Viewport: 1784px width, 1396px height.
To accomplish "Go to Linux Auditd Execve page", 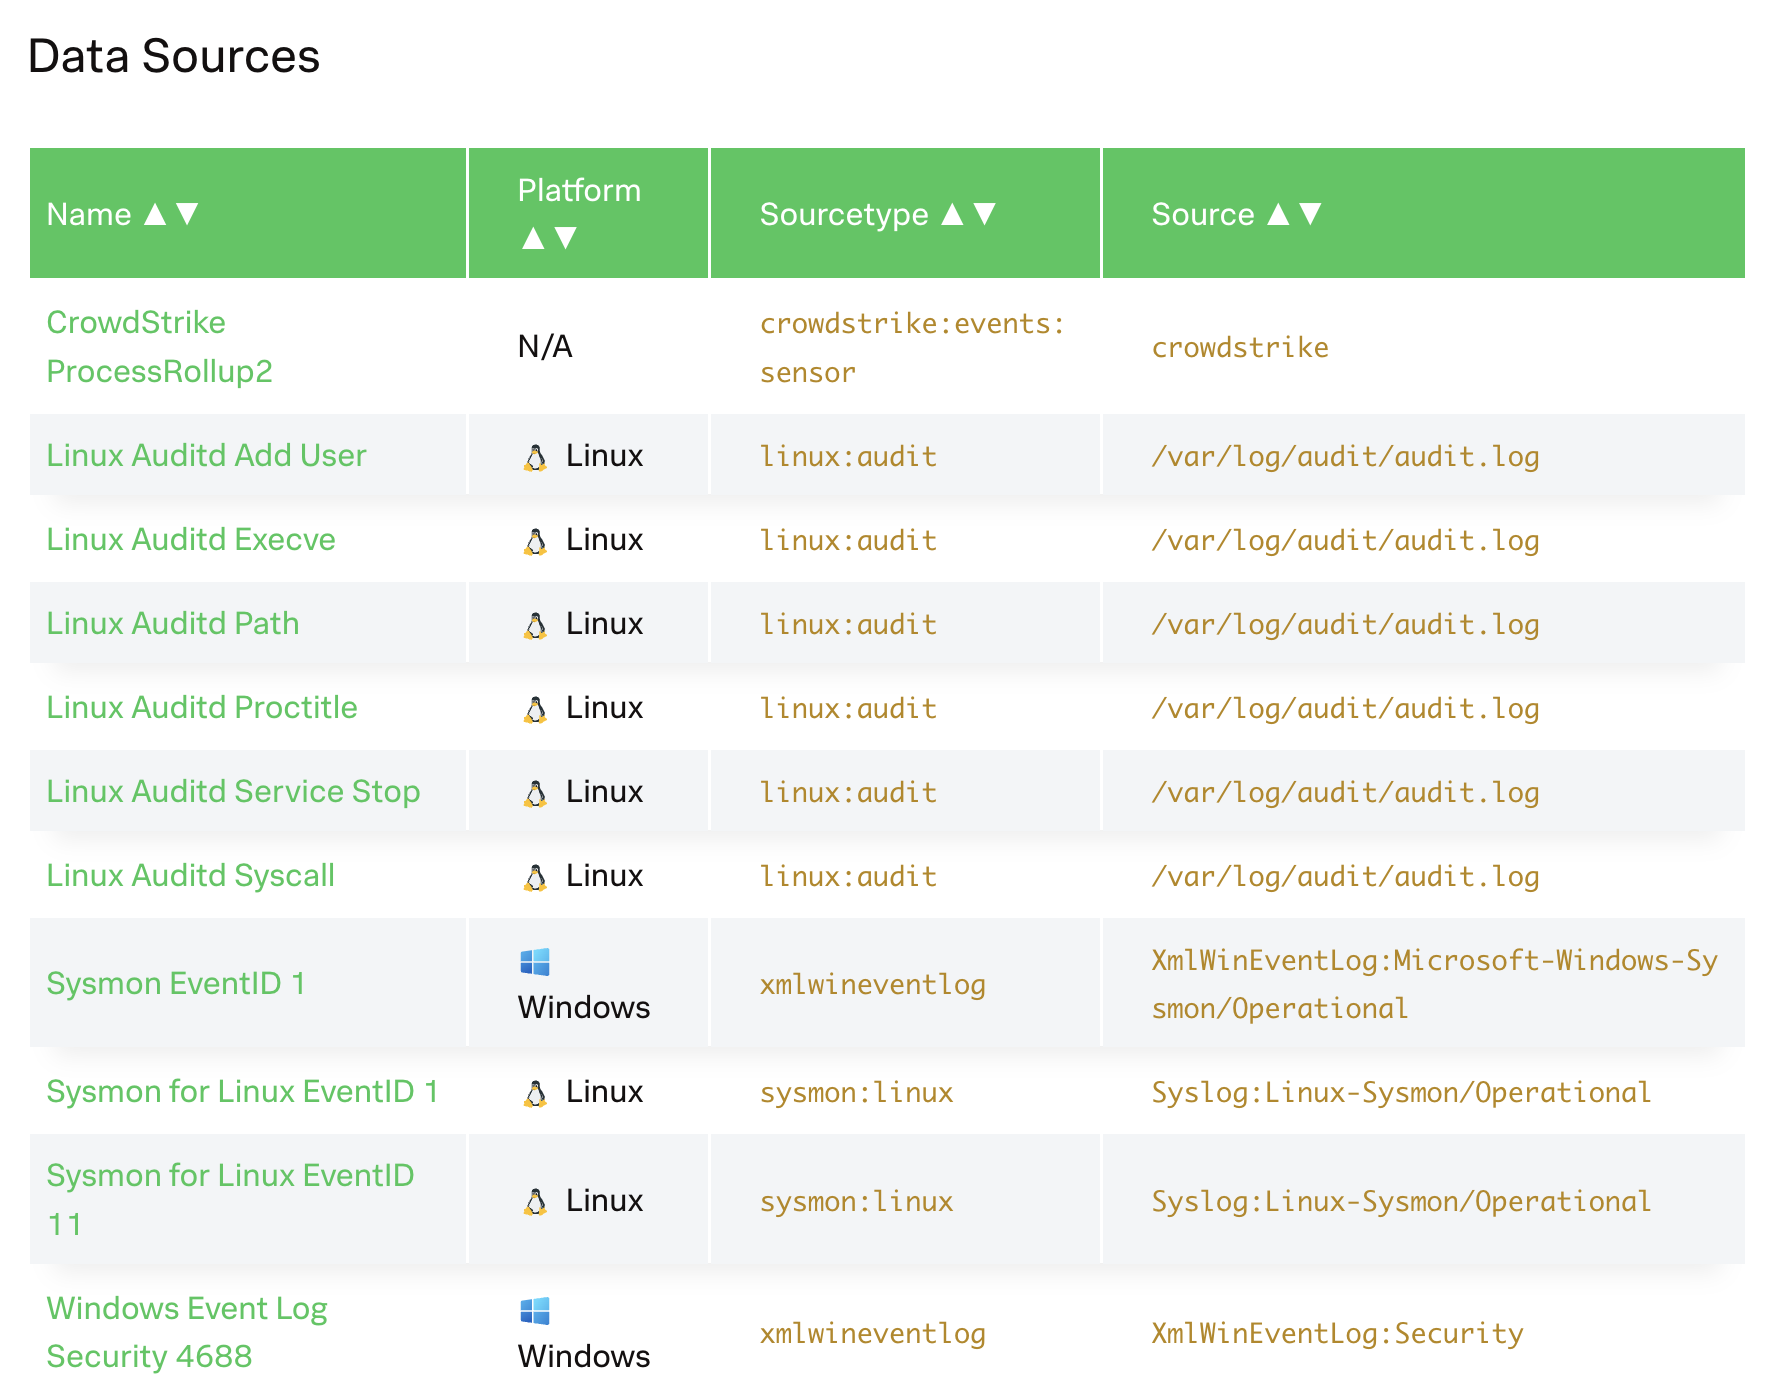I will point(191,540).
